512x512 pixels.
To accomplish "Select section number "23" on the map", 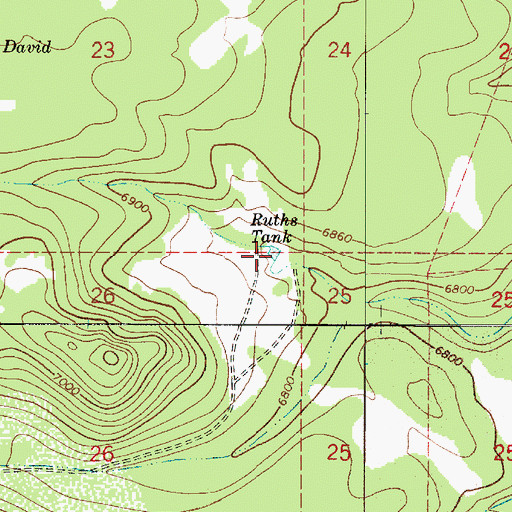I will tap(103, 50).
